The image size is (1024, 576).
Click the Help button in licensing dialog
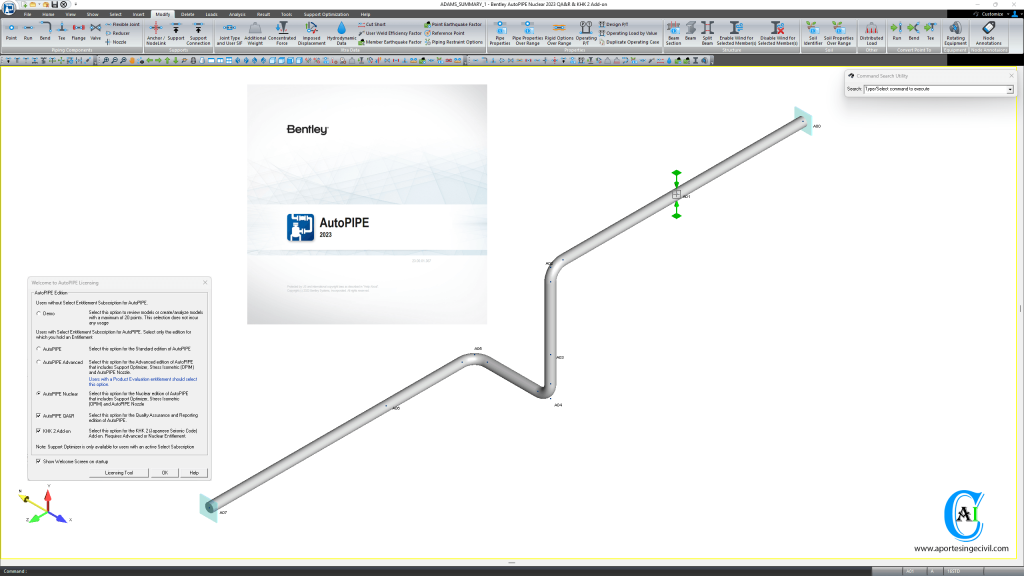pyautogui.click(x=194, y=473)
